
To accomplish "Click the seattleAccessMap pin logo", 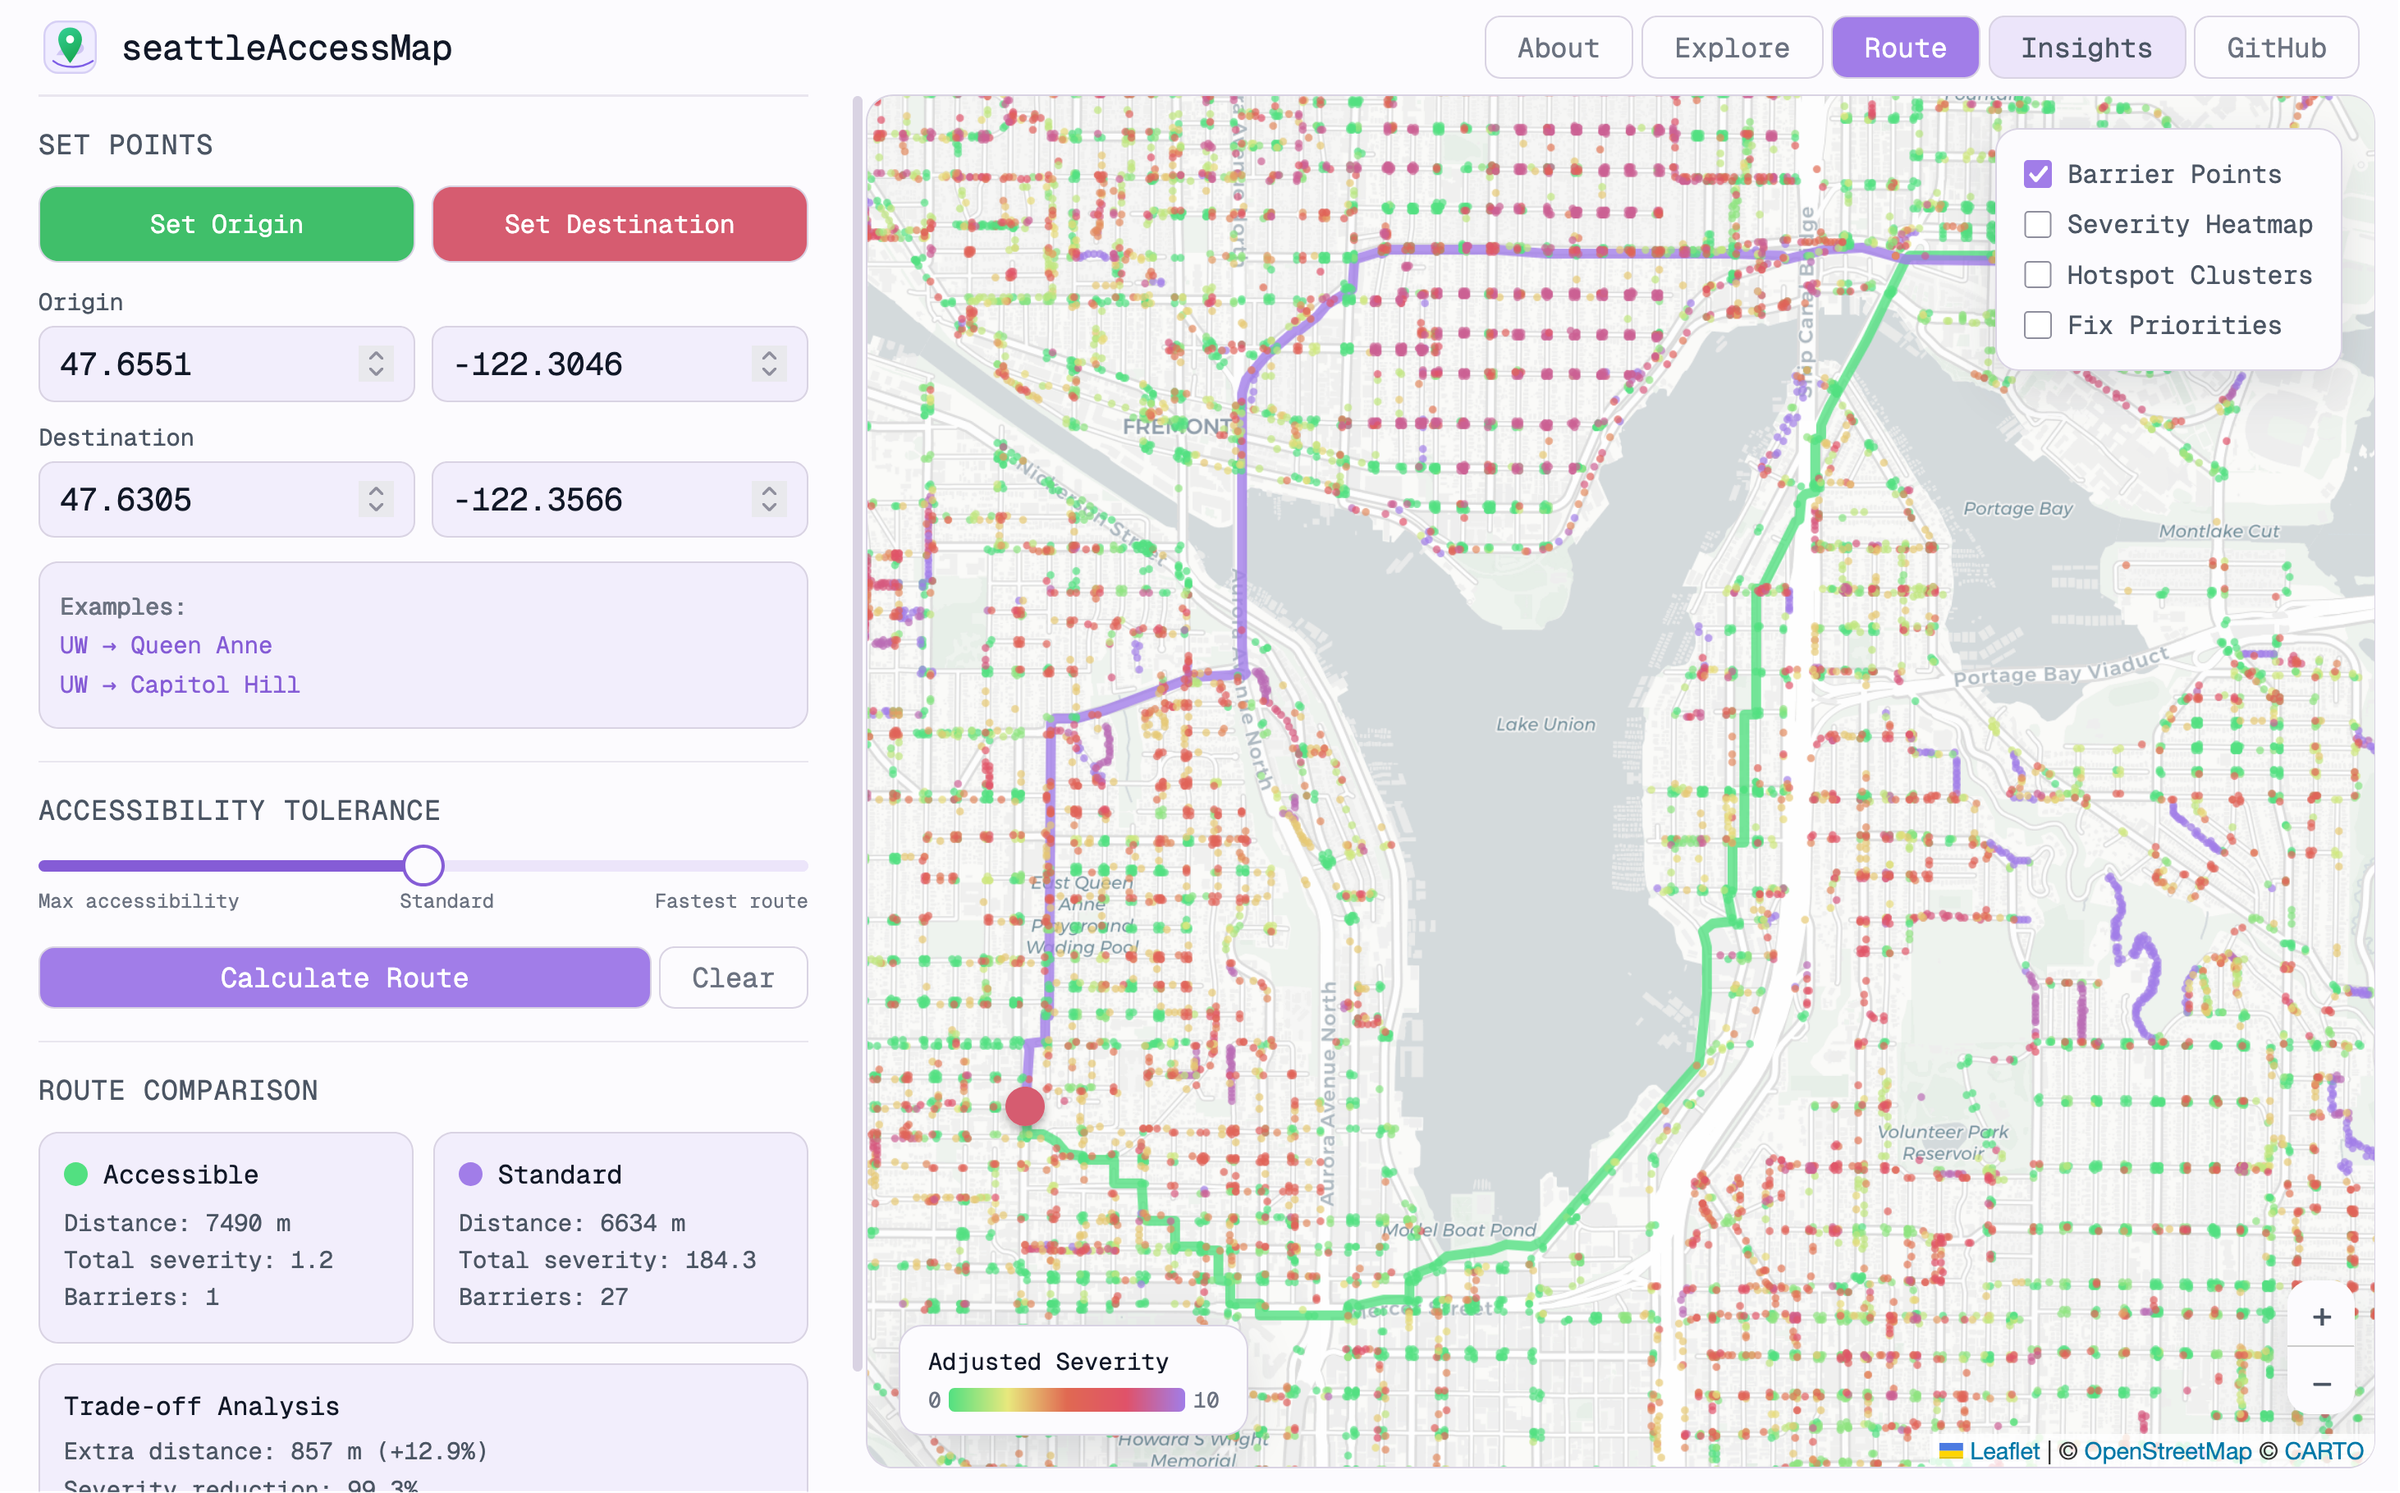I will tap(69, 46).
